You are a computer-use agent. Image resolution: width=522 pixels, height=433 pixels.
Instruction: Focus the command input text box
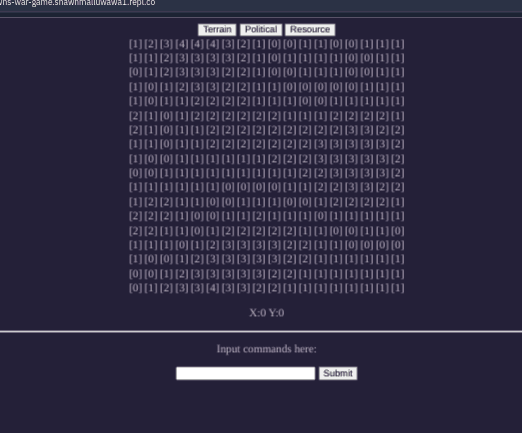click(245, 373)
